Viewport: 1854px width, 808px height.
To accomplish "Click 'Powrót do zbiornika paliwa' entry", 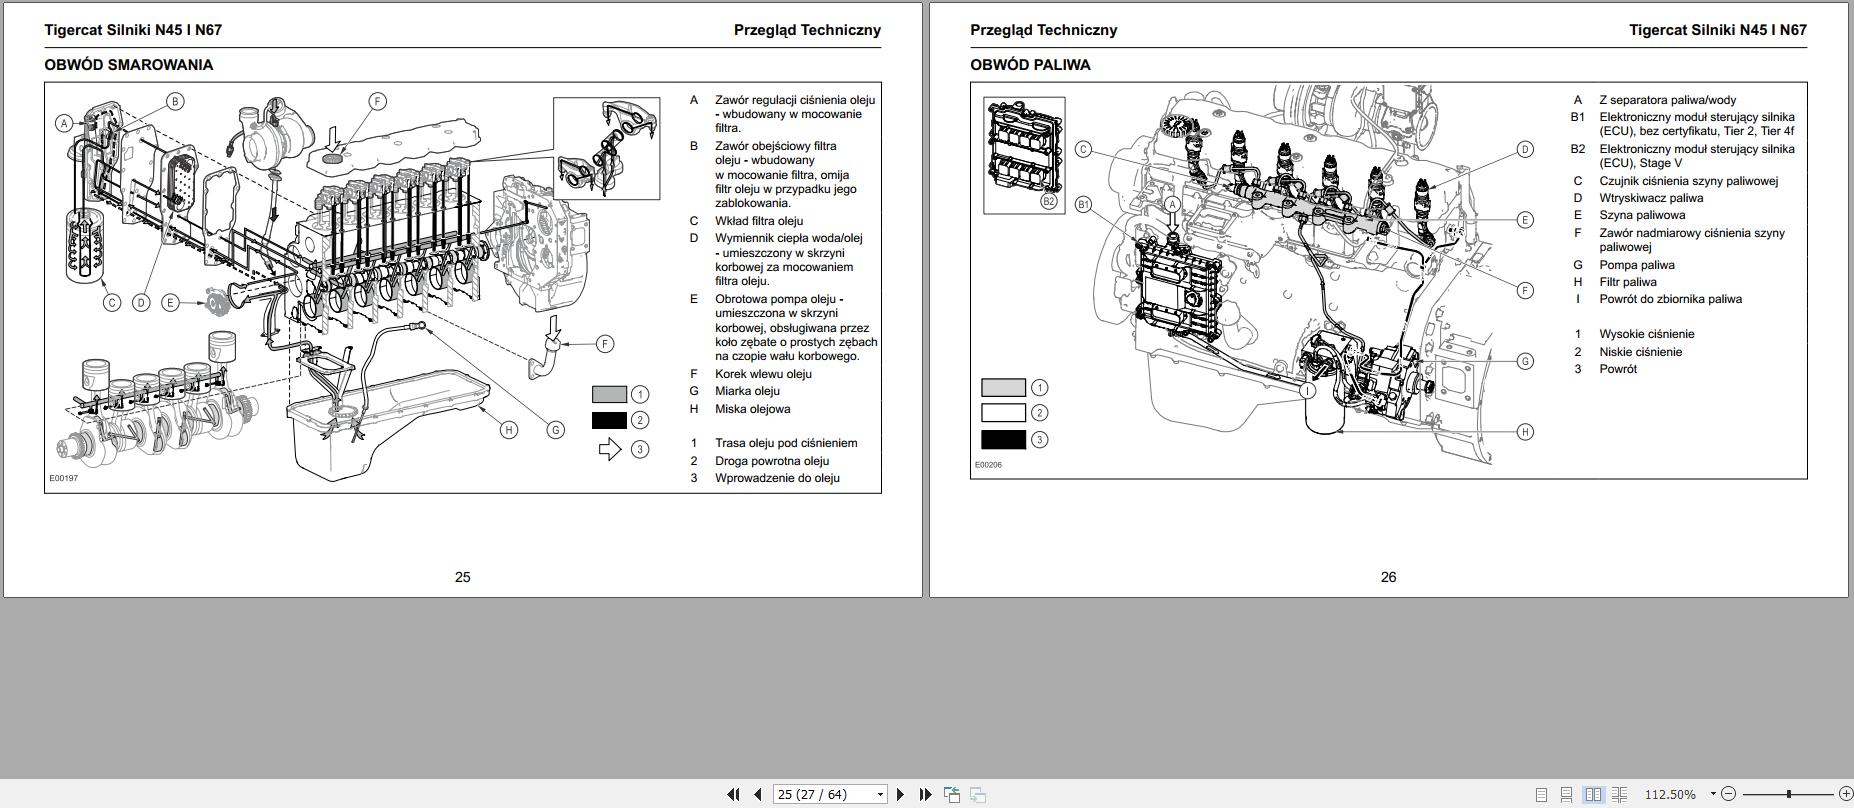I will (x=1670, y=299).
